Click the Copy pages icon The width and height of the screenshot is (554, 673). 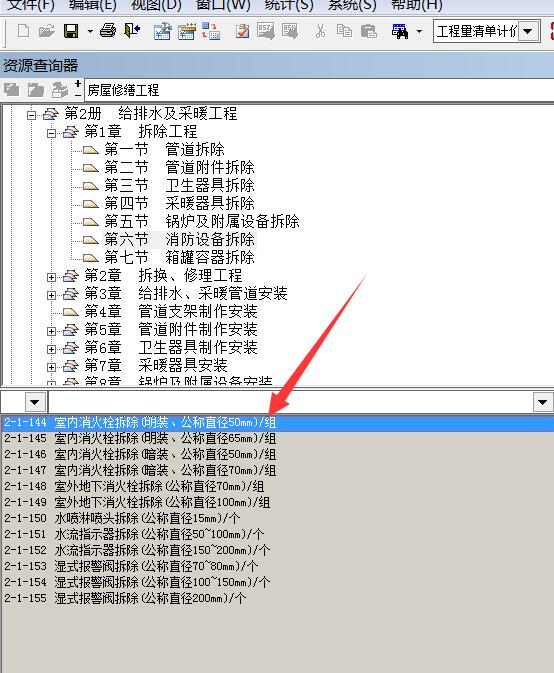point(344,31)
